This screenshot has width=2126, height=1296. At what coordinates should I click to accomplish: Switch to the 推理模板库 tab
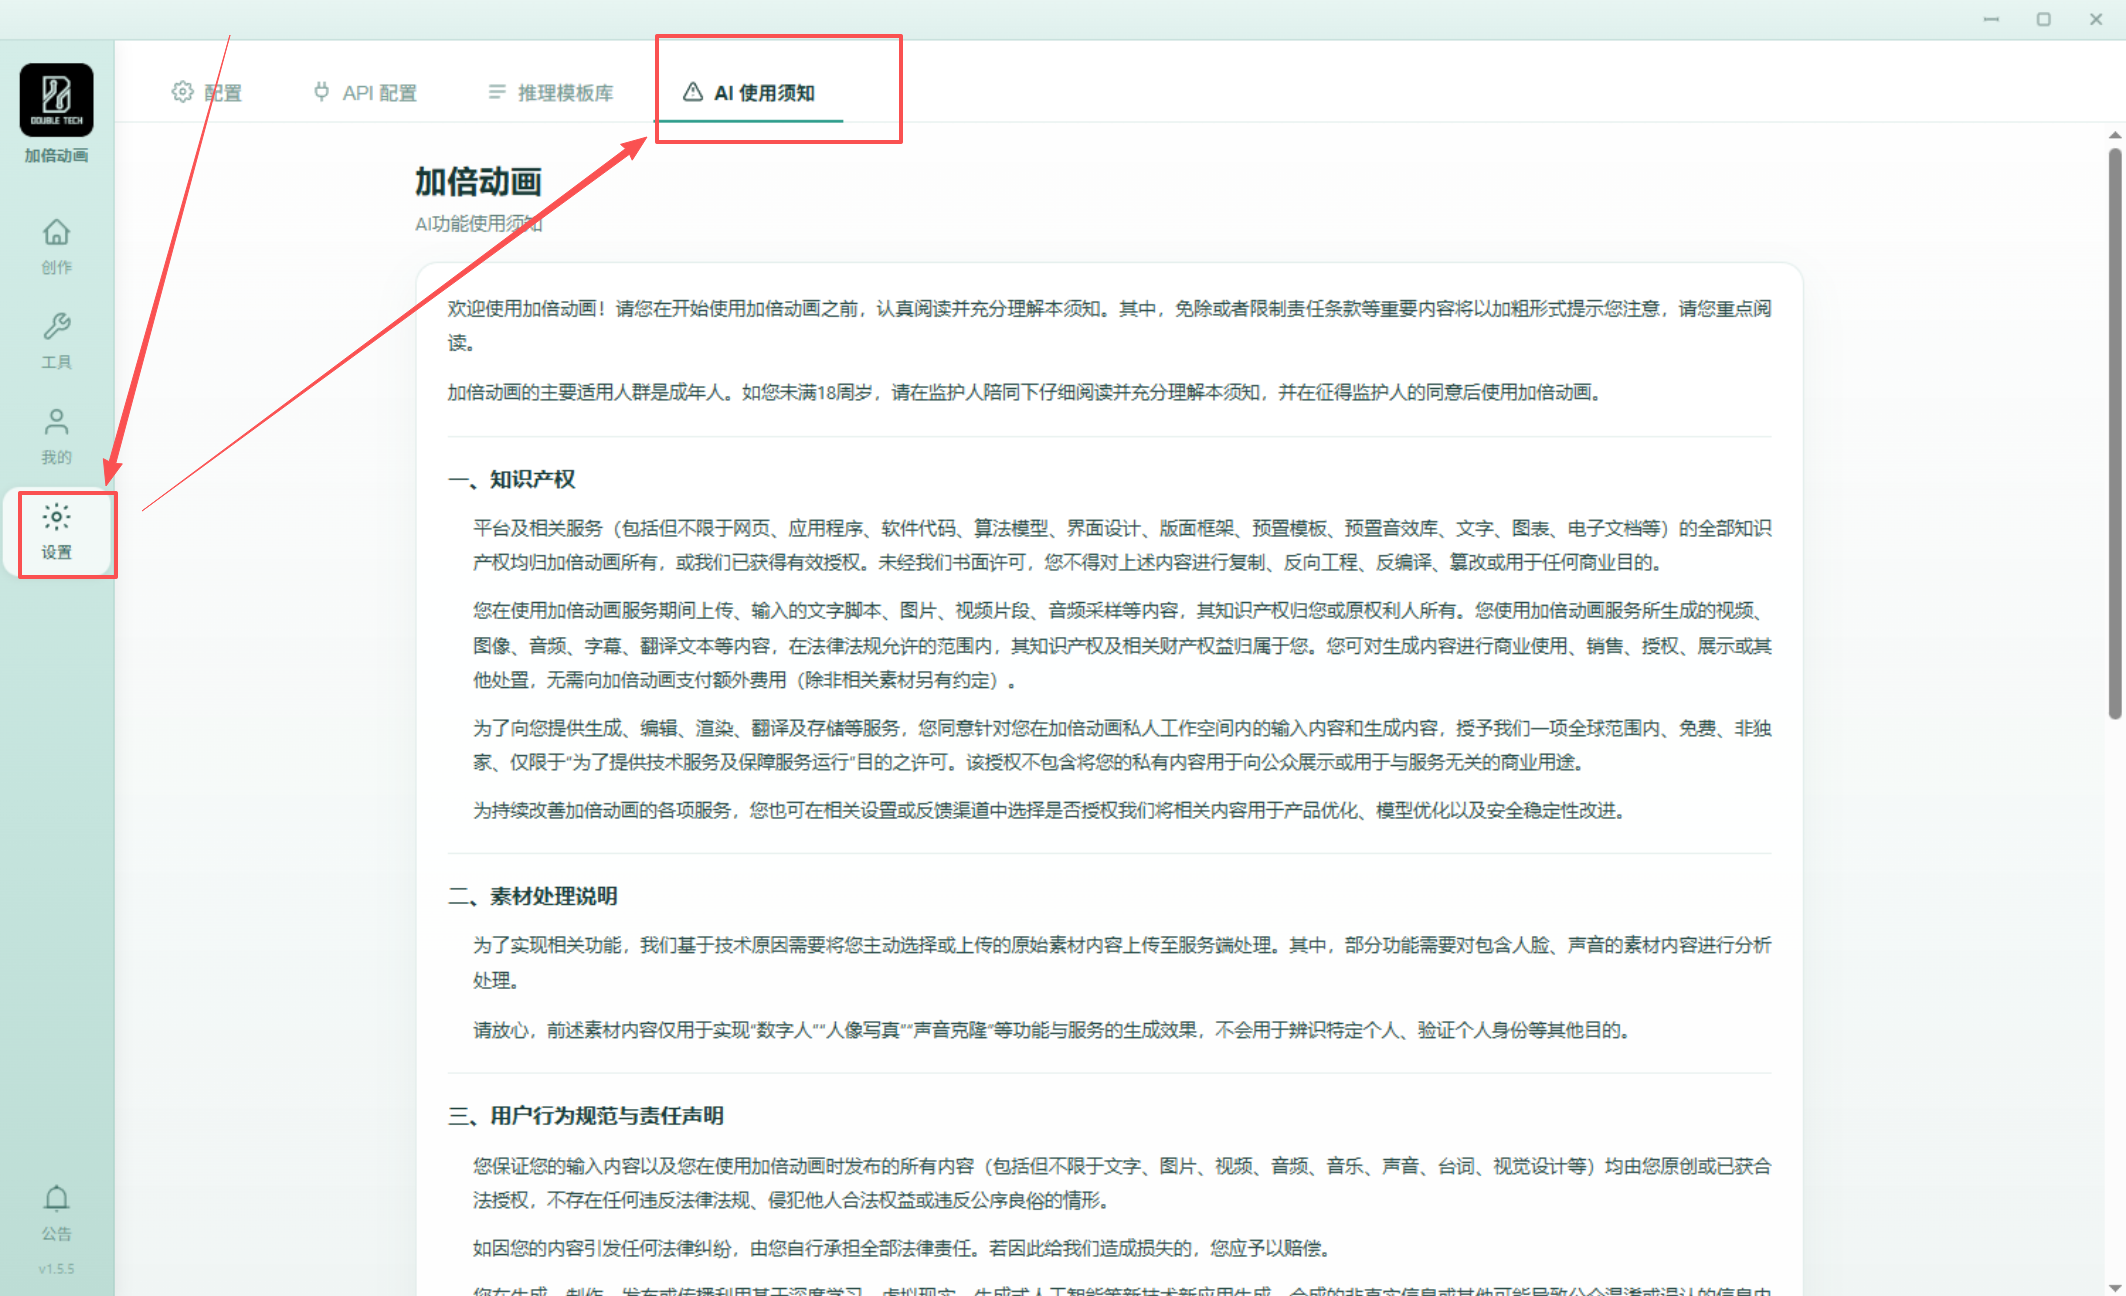pos(550,92)
